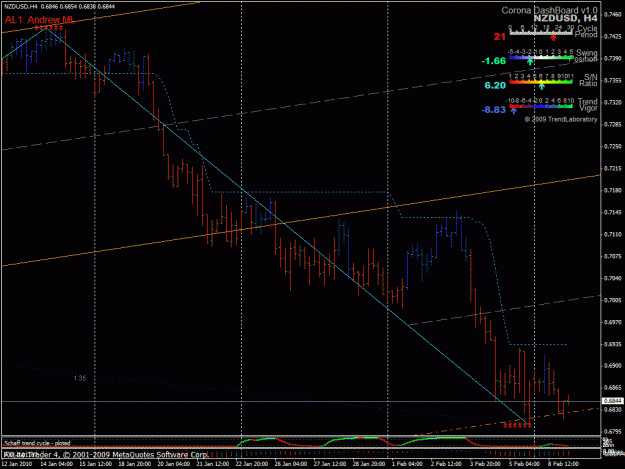Click the red Cycle Period gauge arrow
The height and width of the screenshot is (469, 625).
point(553,38)
